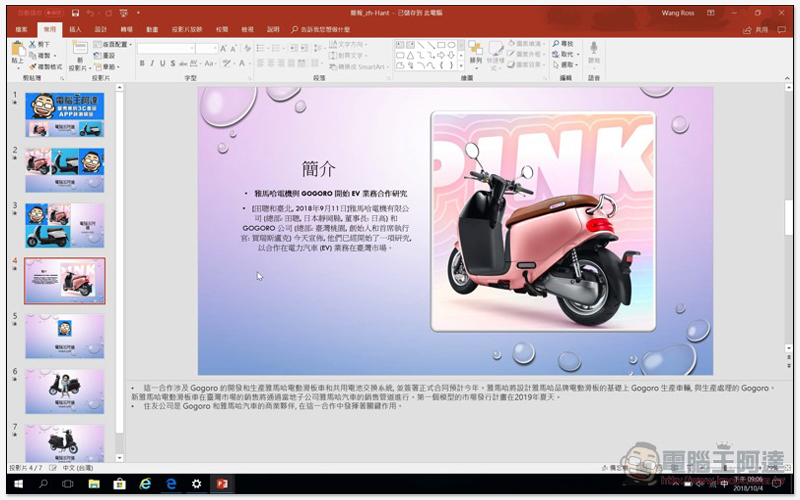The height and width of the screenshot is (500, 800).
Task: Open the Shape Fill (圖案填滿) menu
Action: 528,44
